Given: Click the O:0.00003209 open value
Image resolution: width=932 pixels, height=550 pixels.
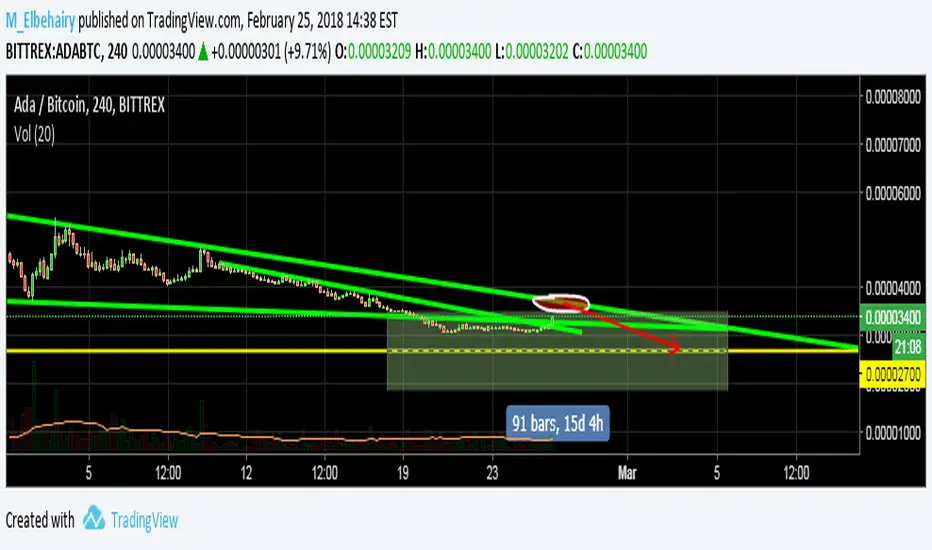Looking at the screenshot, I should [373, 52].
